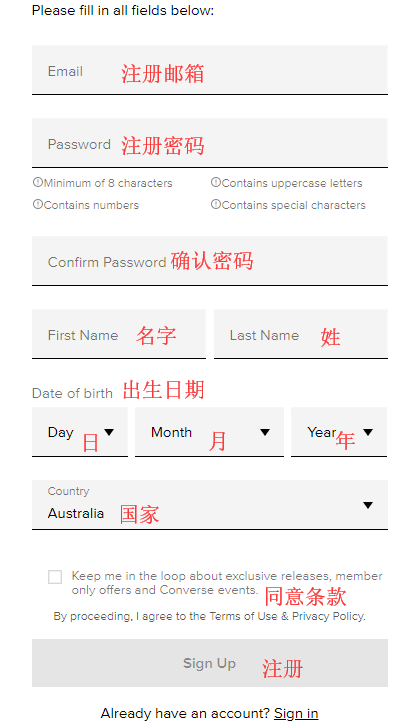The width and height of the screenshot is (420, 724).
Task: Click the Minimum of 8 characters info icon
Action: click(x=37, y=182)
